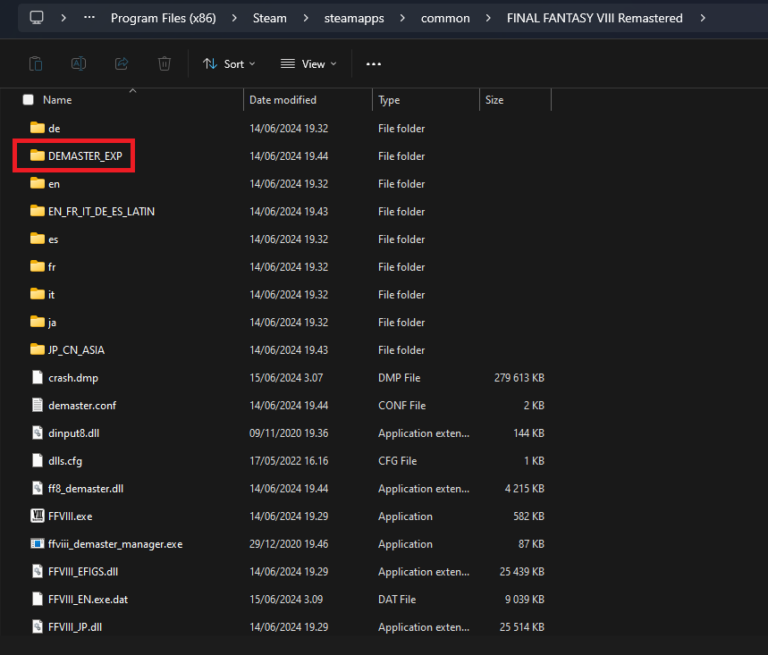Open the three-dot See more menu
This screenshot has width=768, height=655.
[x=373, y=64]
